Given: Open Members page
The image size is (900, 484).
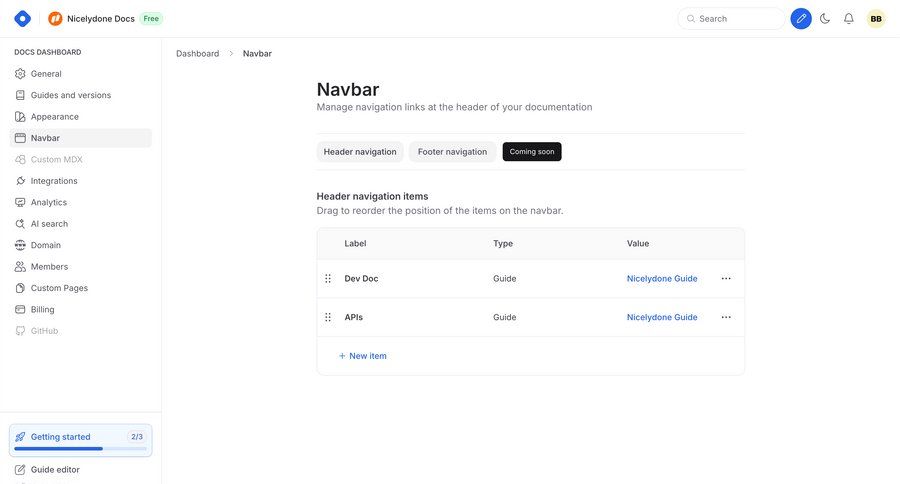Looking at the screenshot, I should point(80,266).
